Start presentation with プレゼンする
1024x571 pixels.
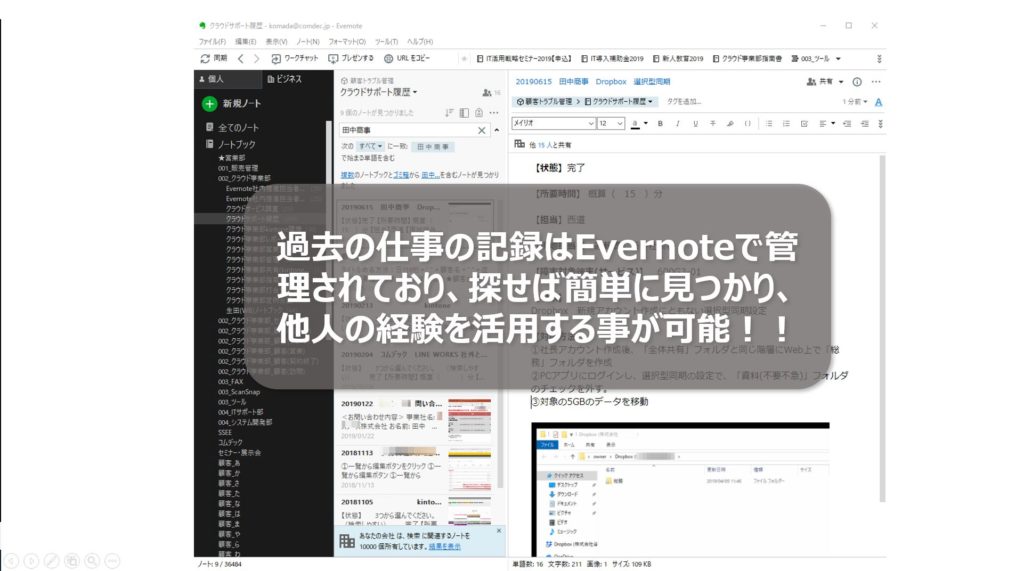click(x=351, y=58)
